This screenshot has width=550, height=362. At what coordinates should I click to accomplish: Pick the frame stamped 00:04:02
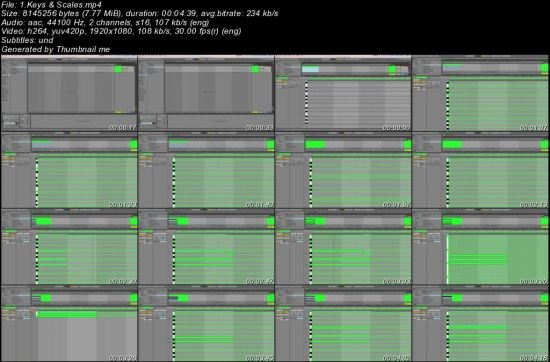click(x=343, y=324)
